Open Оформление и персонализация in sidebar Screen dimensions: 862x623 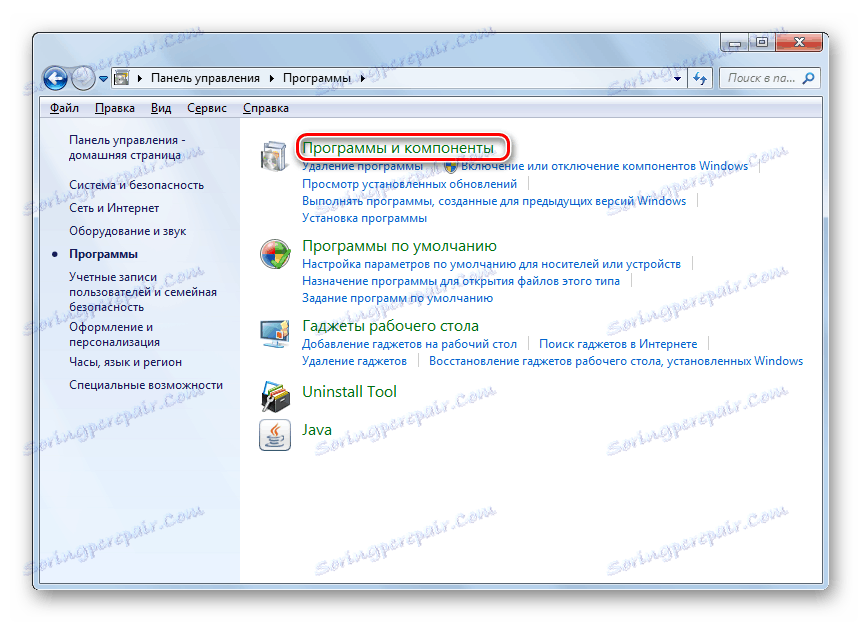(114, 334)
